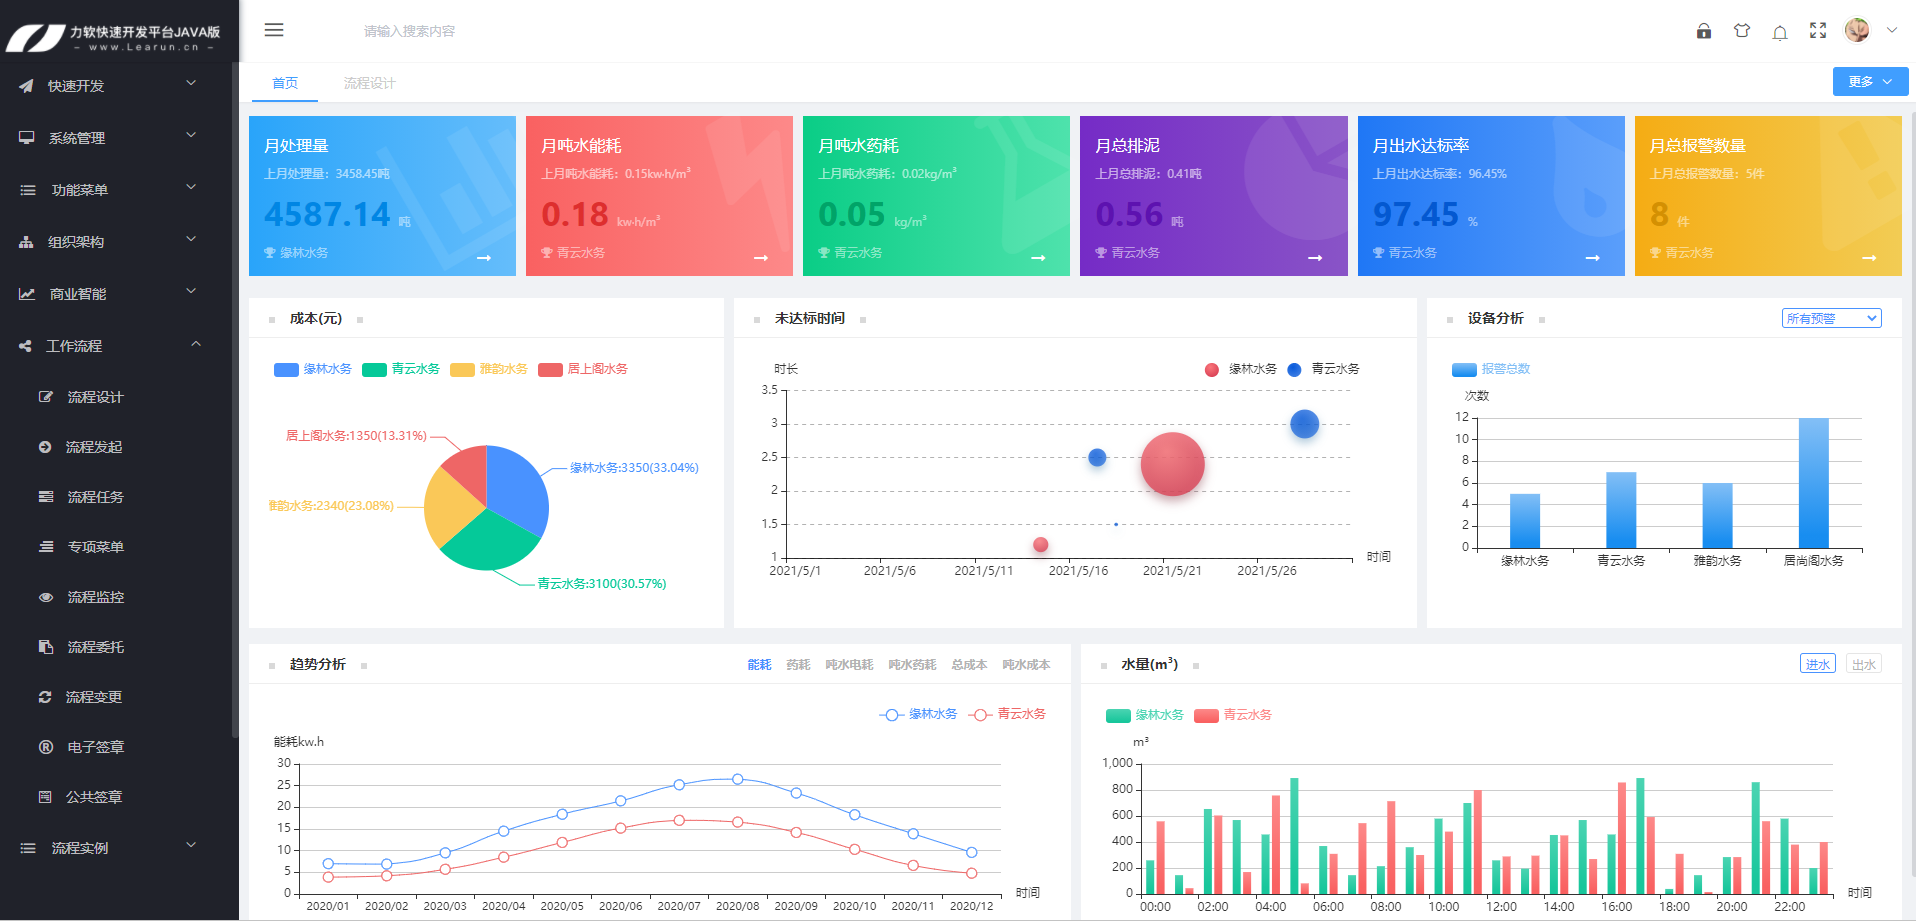Select the 首页 tab

click(285, 83)
